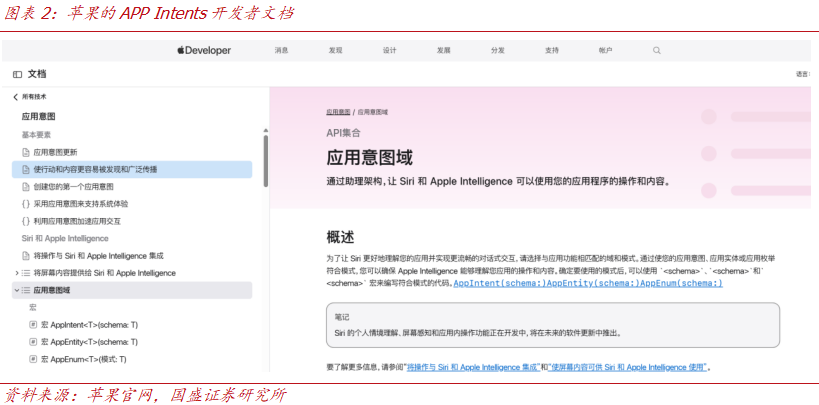Screen dimensions: 819x405
Task: Click the 文档 header label
Action: (37, 74)
